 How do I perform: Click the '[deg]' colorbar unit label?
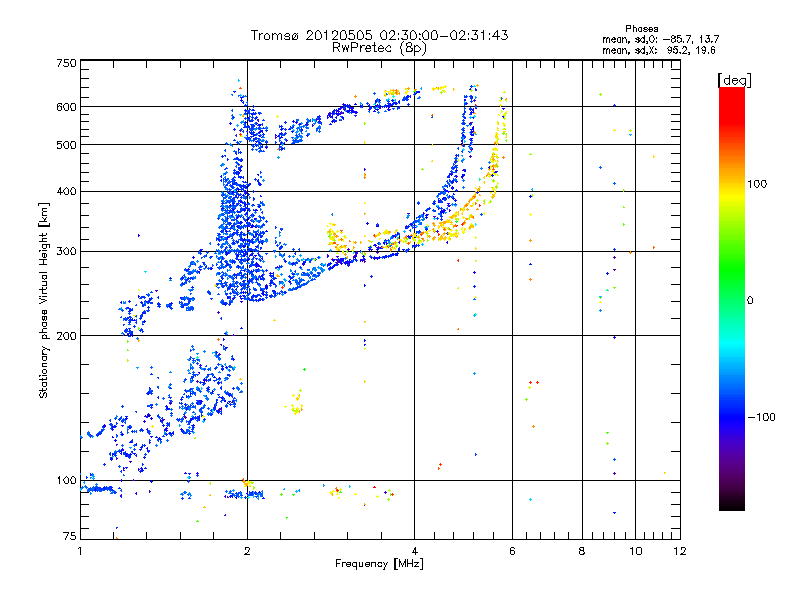734,80
